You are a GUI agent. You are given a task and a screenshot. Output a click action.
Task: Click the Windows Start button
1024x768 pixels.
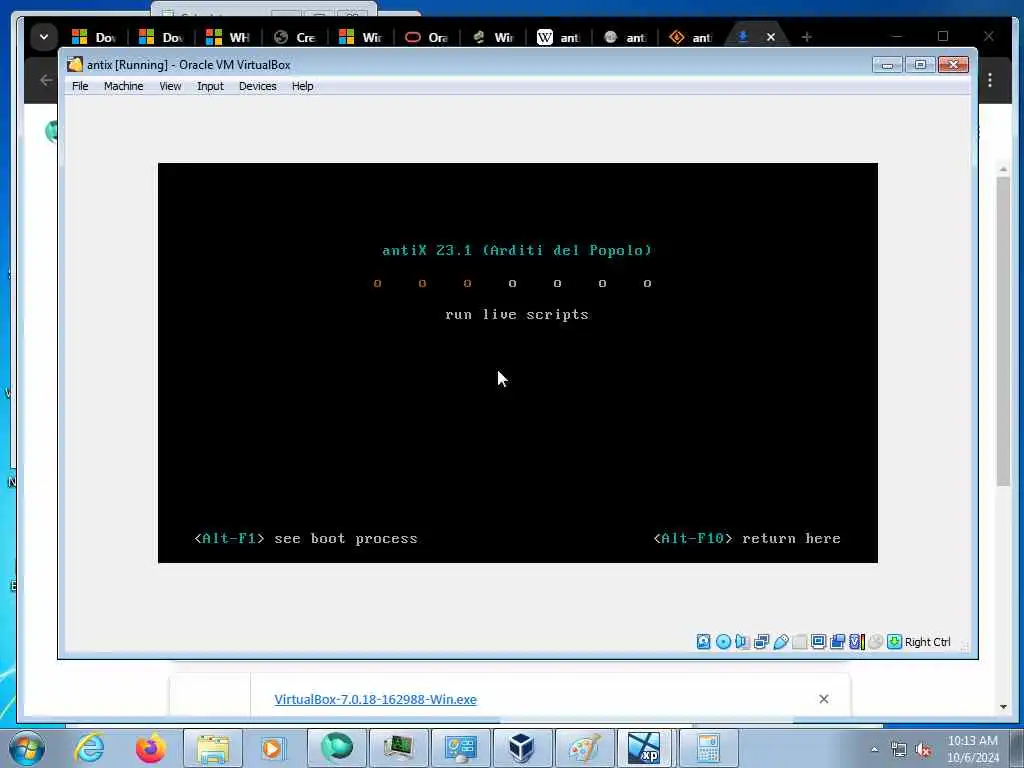point(27,748)
